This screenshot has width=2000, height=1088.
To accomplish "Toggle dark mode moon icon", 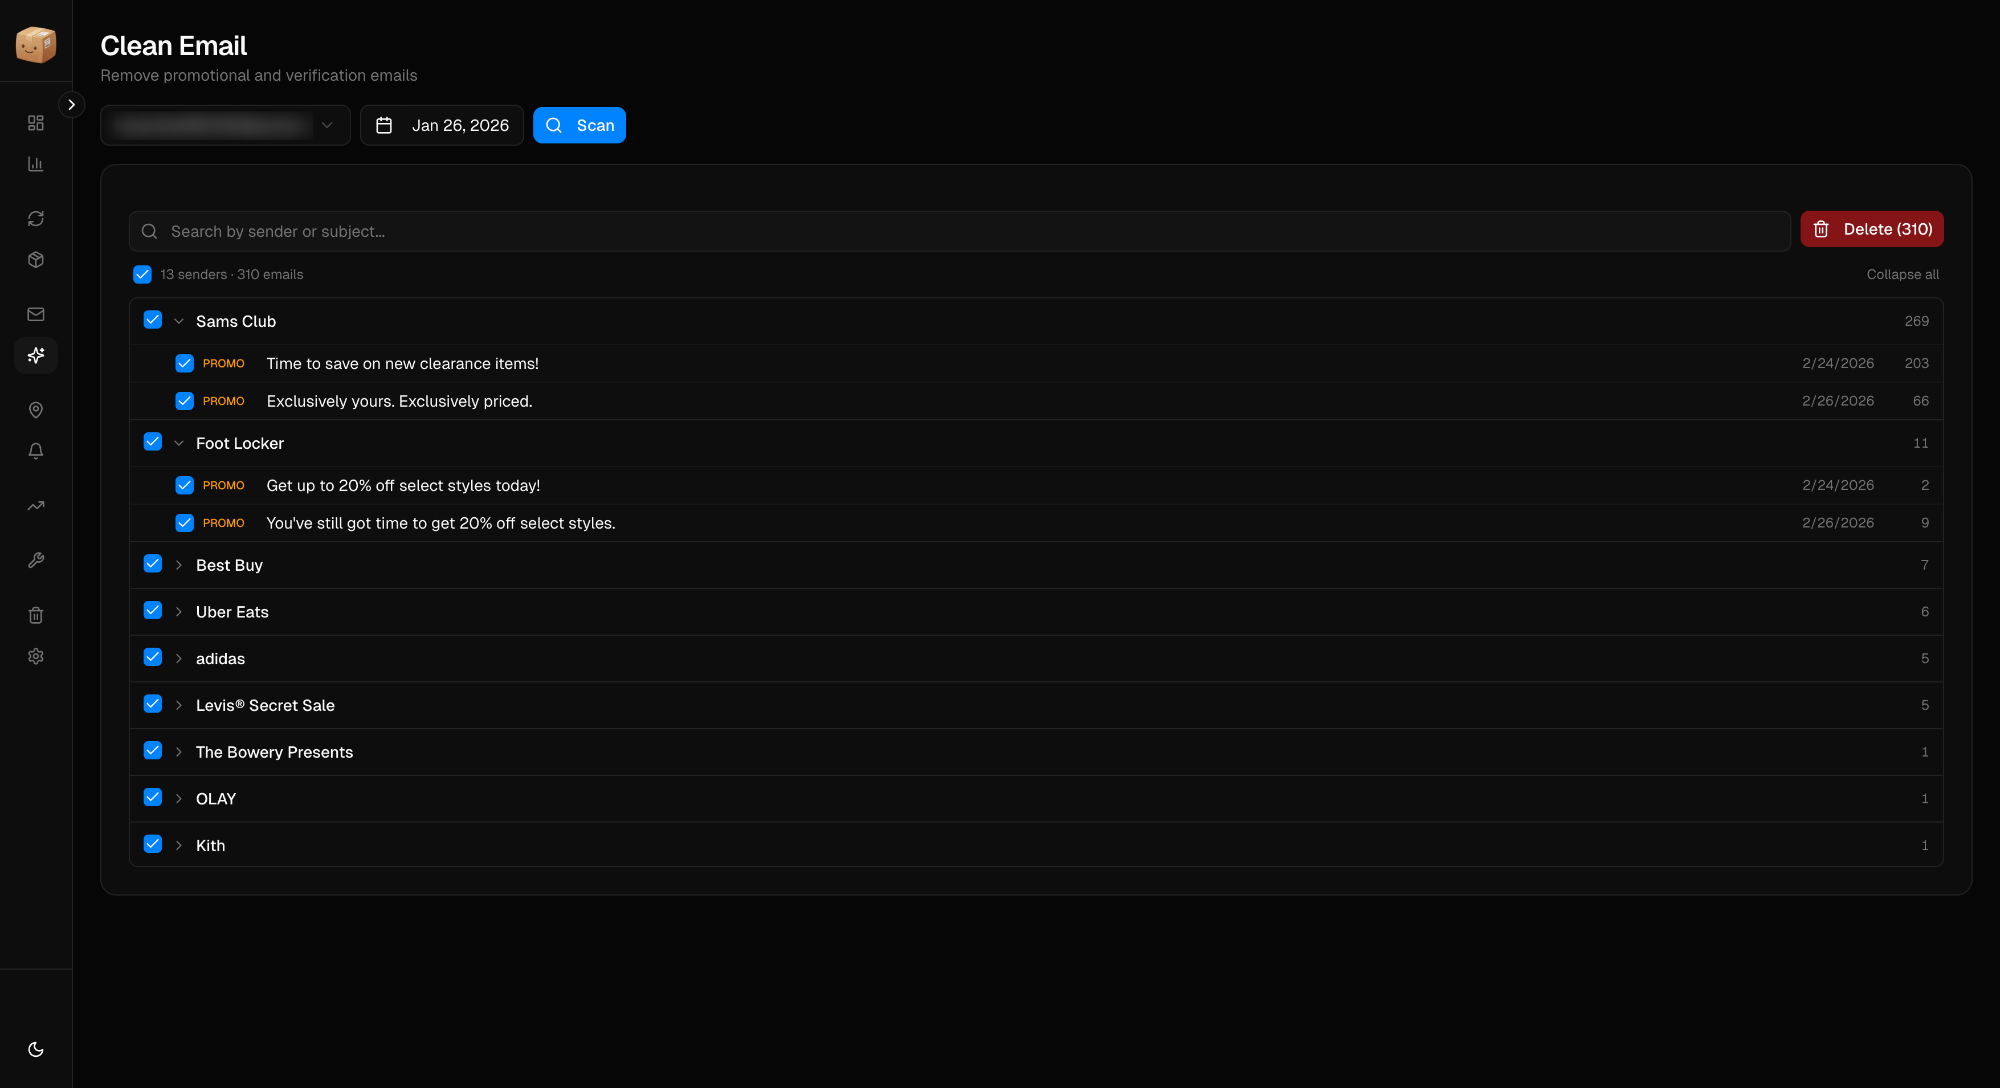I will [x=36, y=1049].
